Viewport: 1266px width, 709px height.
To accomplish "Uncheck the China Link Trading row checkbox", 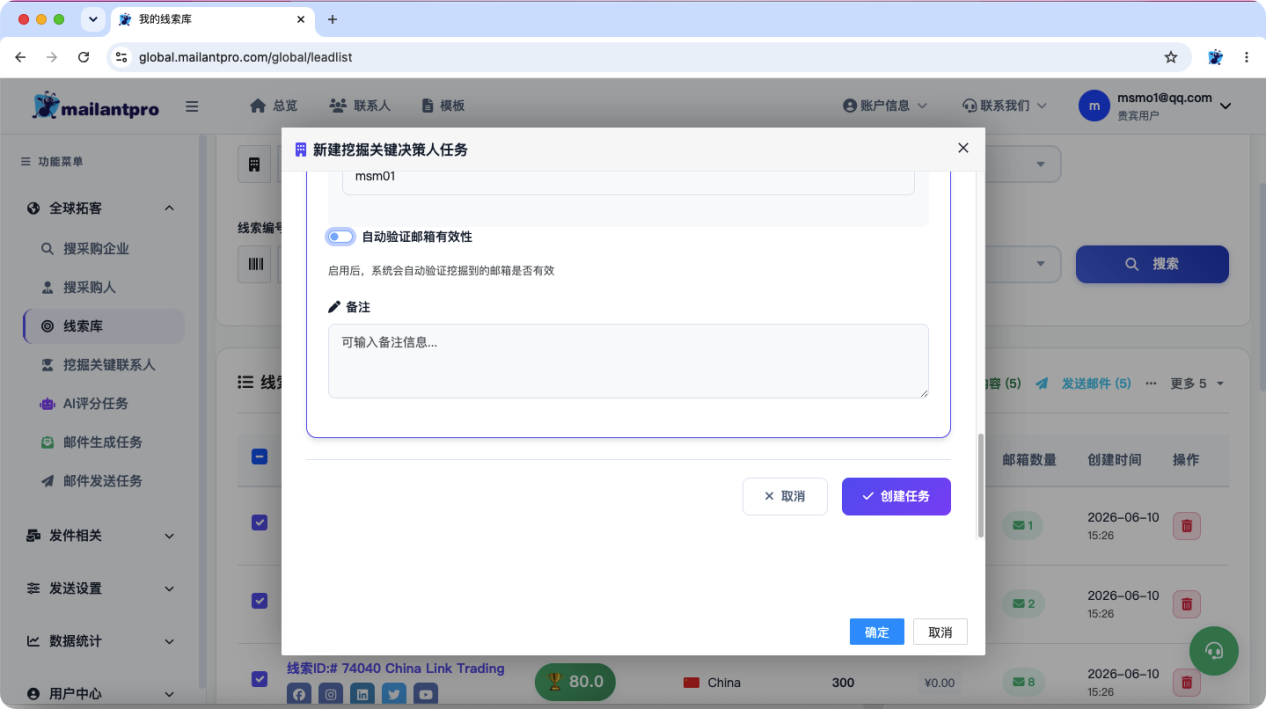I will [x=259, y=679].
